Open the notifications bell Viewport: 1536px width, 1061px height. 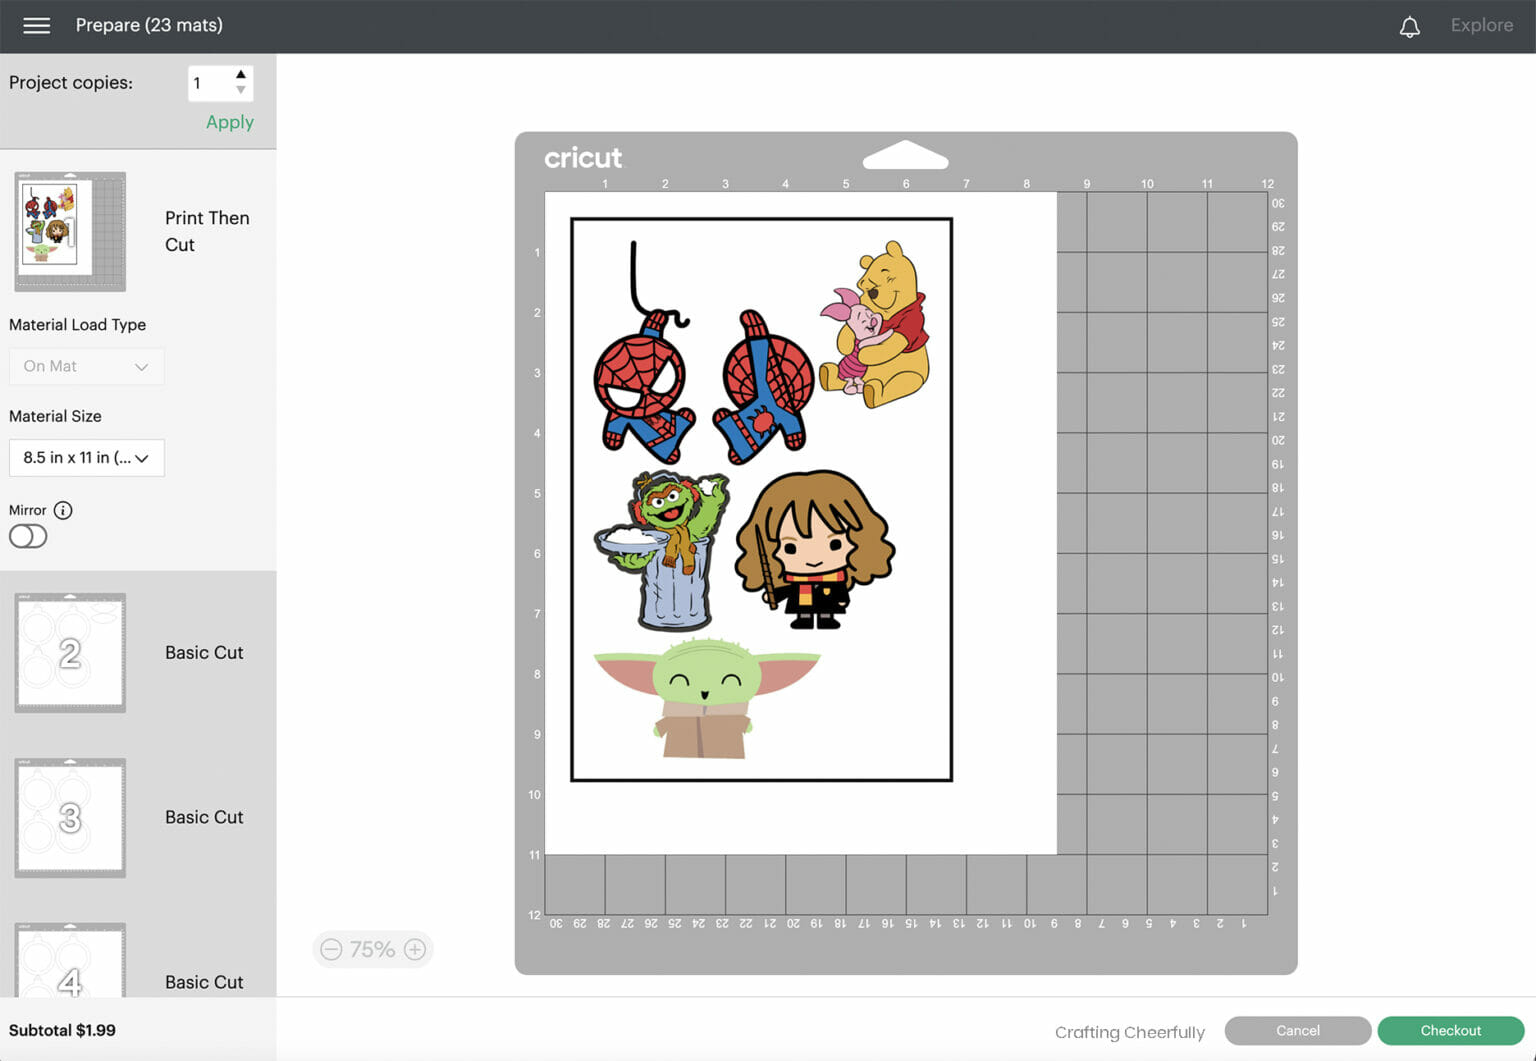(1409, 27)
